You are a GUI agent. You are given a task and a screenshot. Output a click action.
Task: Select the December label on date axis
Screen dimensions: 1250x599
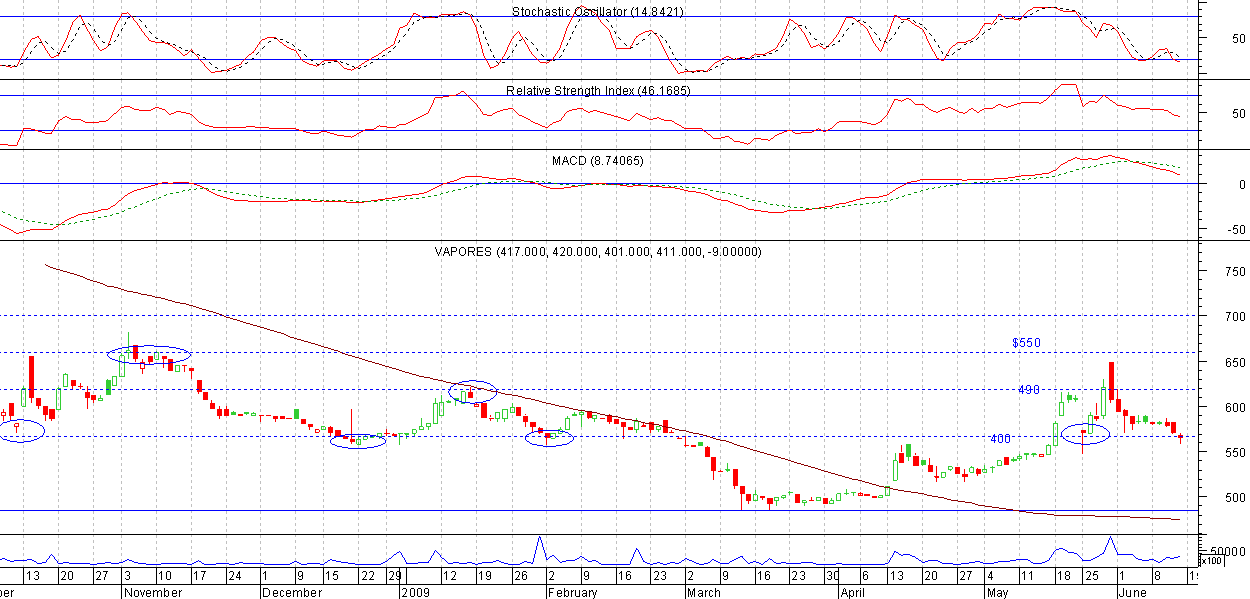pos(290,592)
